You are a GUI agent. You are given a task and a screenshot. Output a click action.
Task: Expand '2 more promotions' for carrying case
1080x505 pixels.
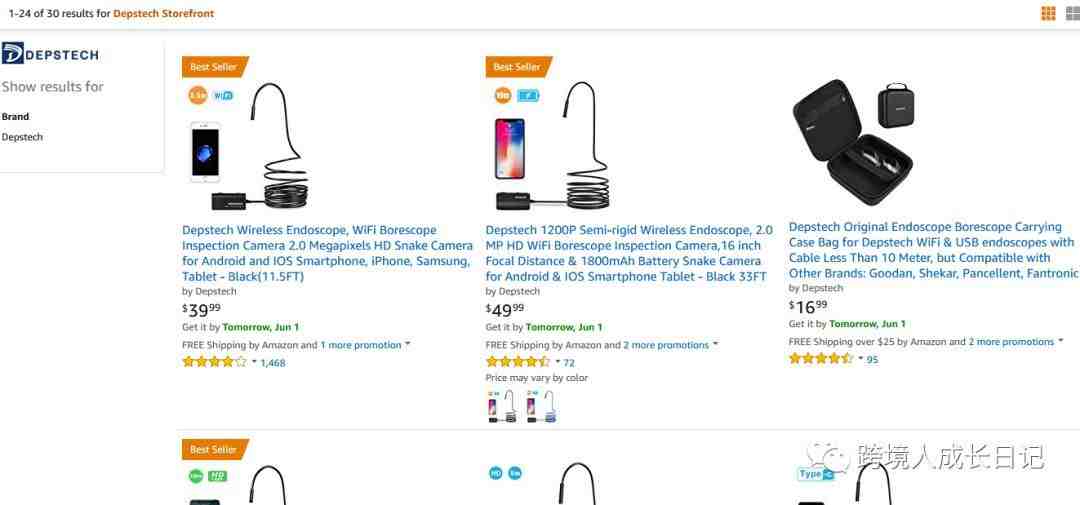(1061, 342)
